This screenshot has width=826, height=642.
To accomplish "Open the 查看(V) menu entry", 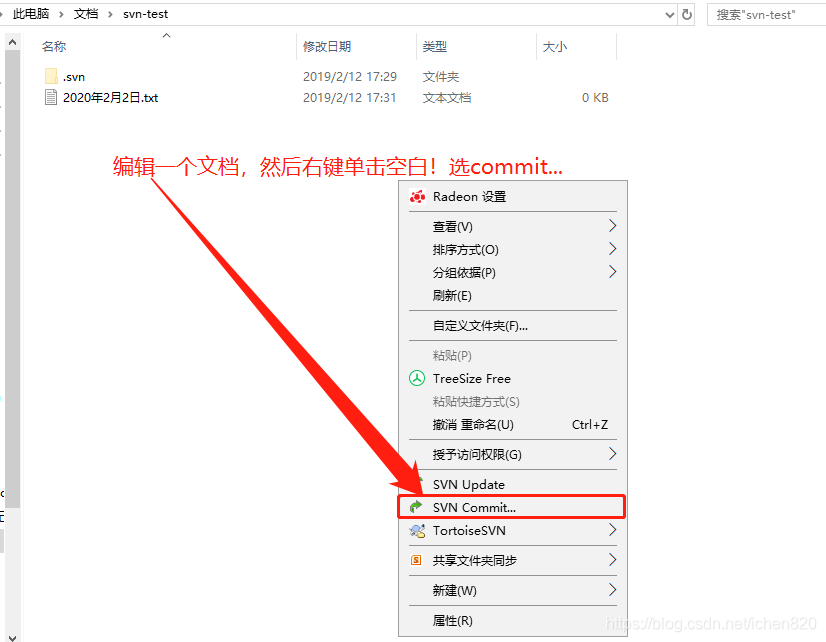I will click(x=513, y=226).
